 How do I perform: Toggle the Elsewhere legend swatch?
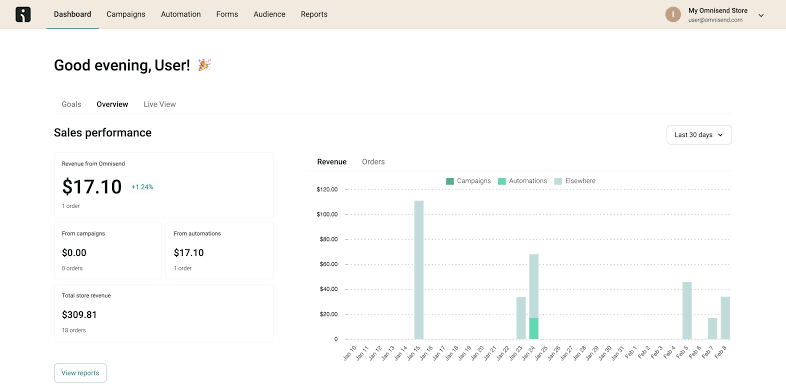coord(558,181)
